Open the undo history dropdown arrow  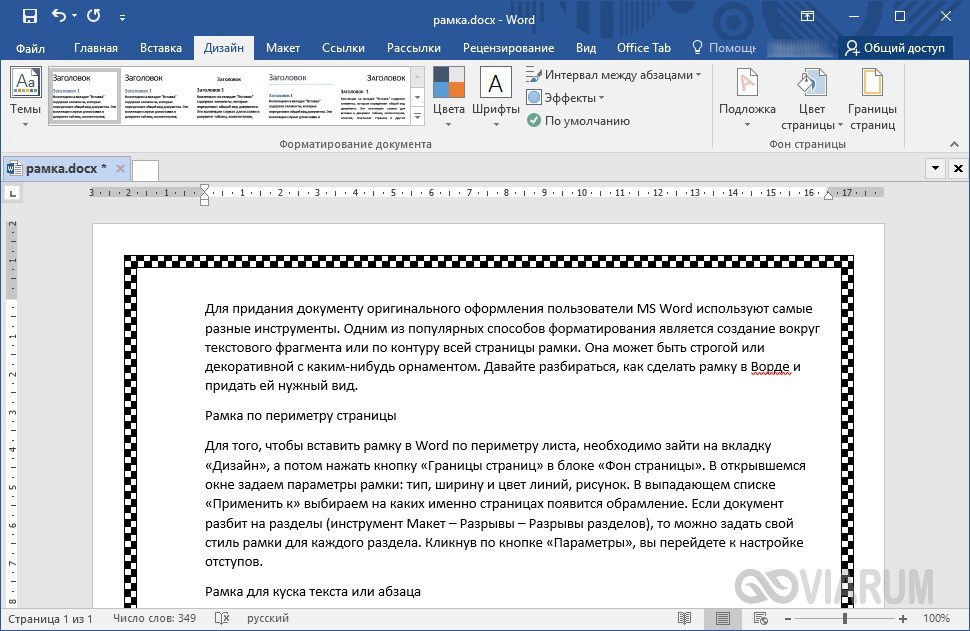[75, 16]
